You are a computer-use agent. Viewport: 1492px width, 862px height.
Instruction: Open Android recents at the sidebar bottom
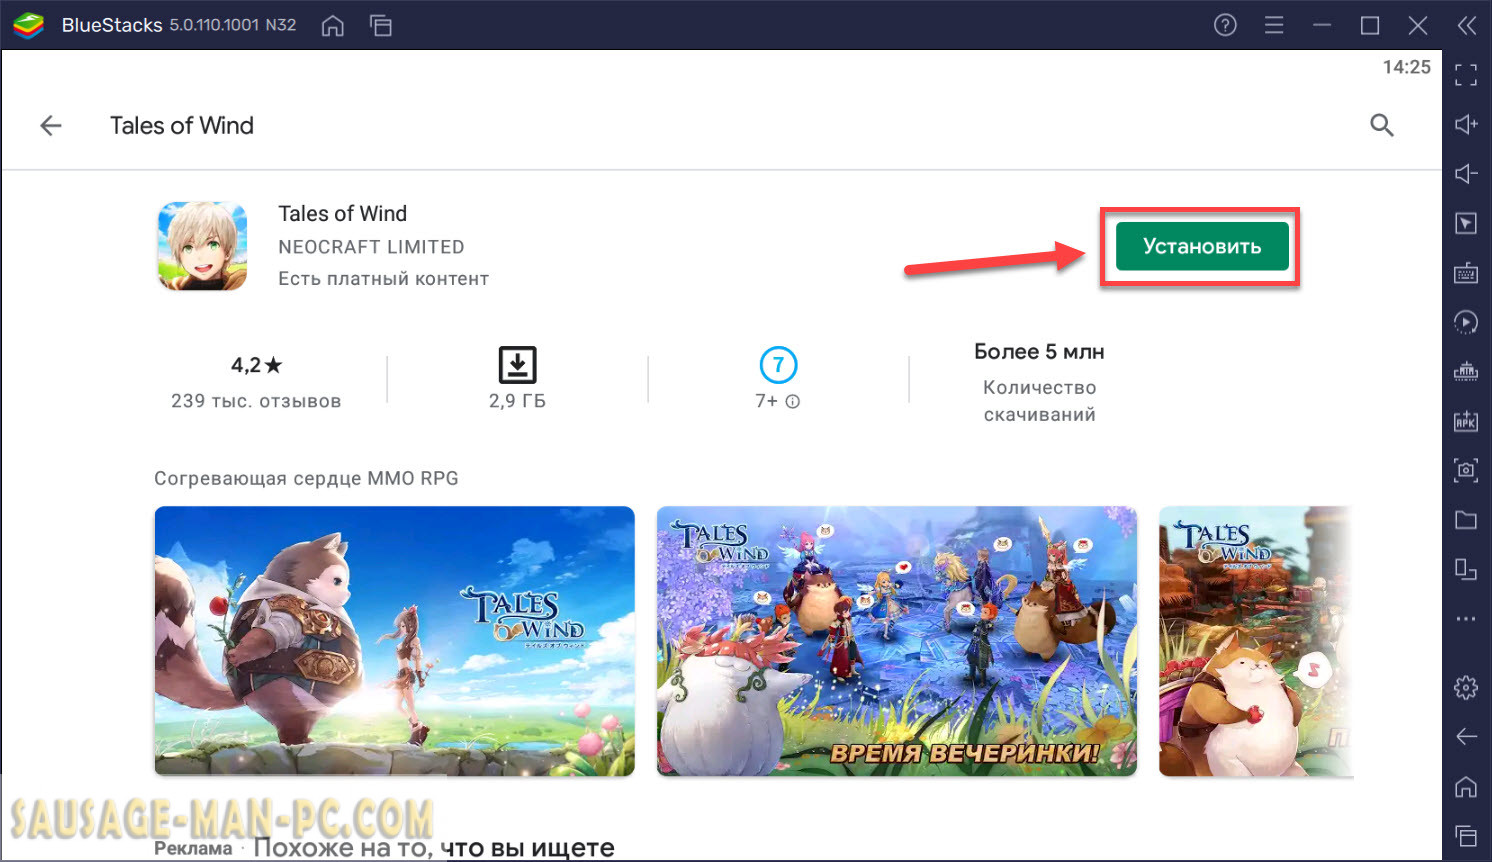click(1466, 836)
